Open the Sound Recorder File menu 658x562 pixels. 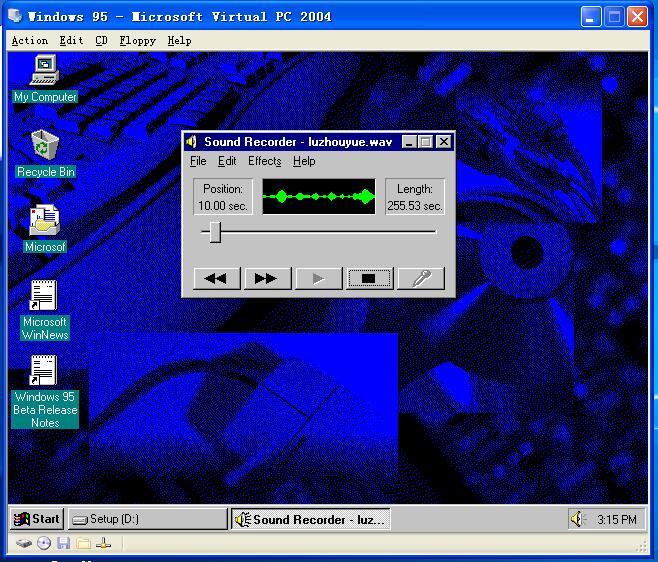198,161
